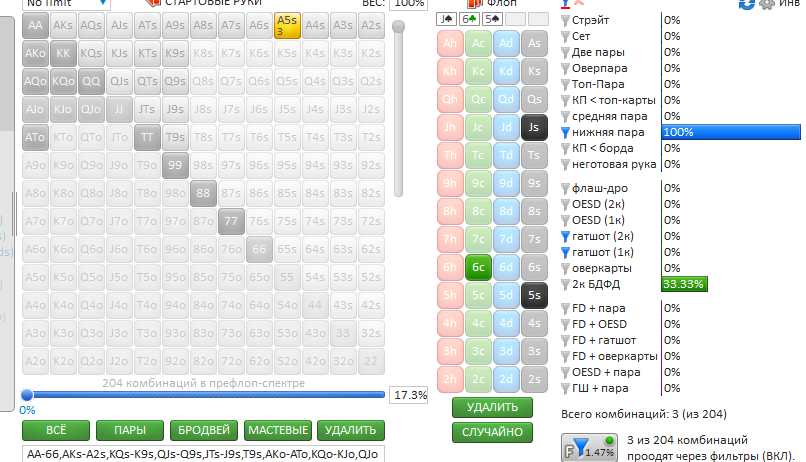This screenshot has height=462, width=806.
Task: Disable the active funnel on гатшот (2к)
Action: point(565,236)
